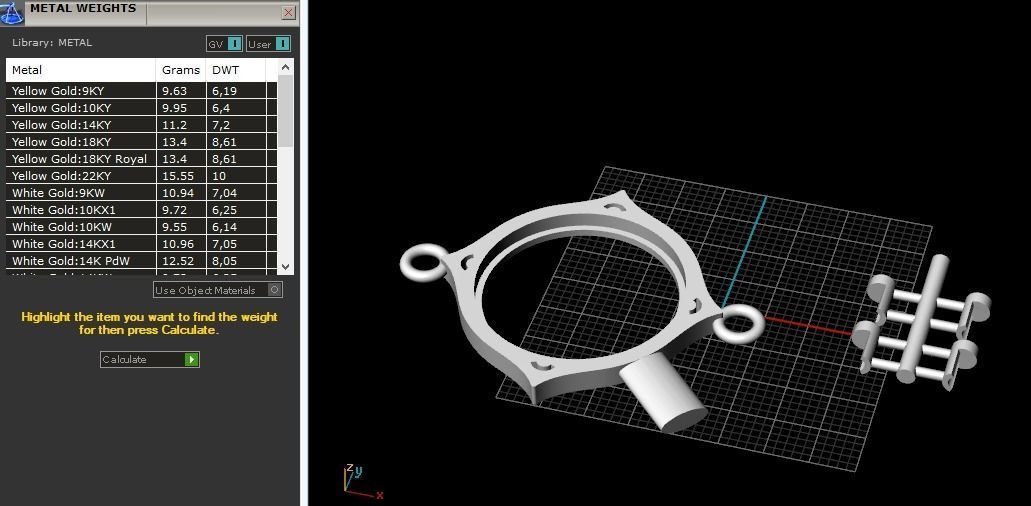Viewport: 1031px width, 506px height.
Task: Close the Metal Weights panel
Action: [288, 12]
